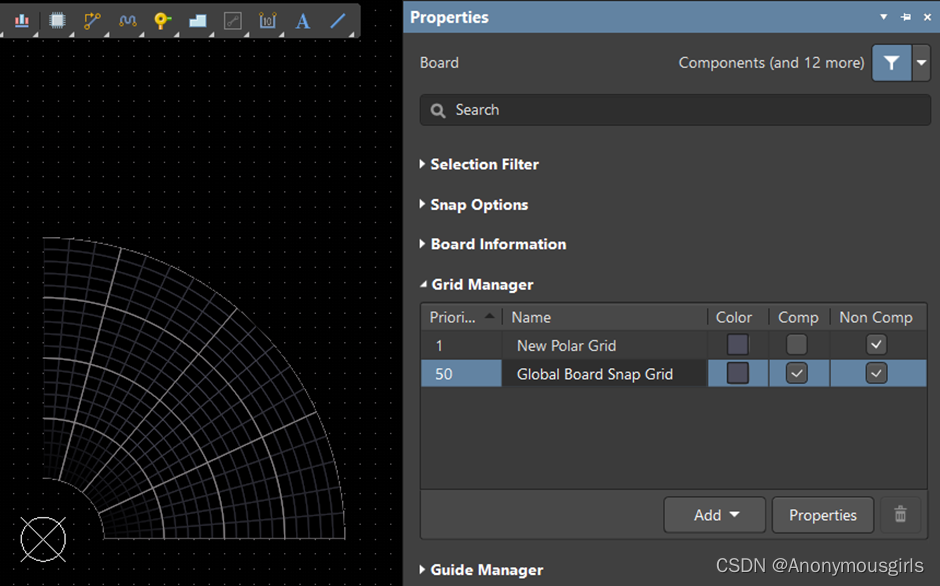Screen dimensions: 940x586
Task: Uncheck Comp for Global Board Snap Grid
Action: [797, 374]
